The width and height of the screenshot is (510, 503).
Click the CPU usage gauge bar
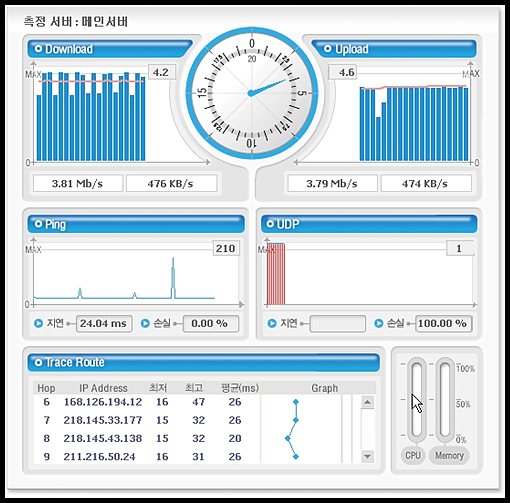point(417,400)
